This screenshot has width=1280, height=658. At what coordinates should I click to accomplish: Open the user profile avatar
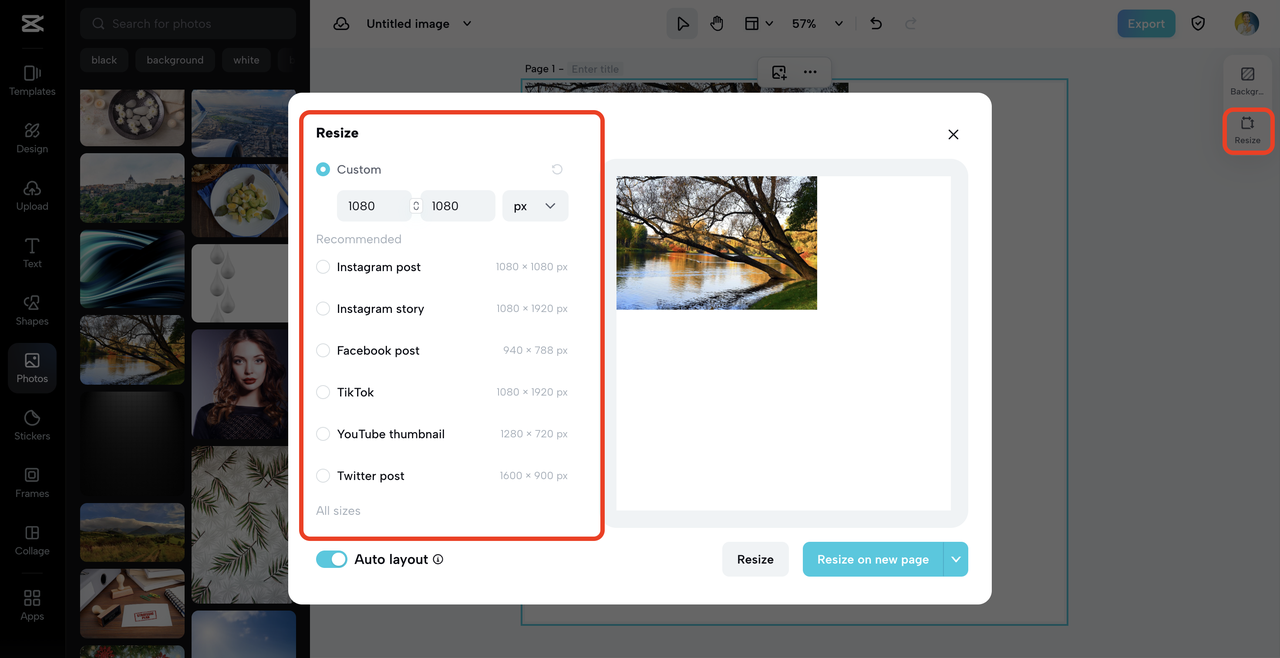pyautogui.click(x=1246, y=24)
